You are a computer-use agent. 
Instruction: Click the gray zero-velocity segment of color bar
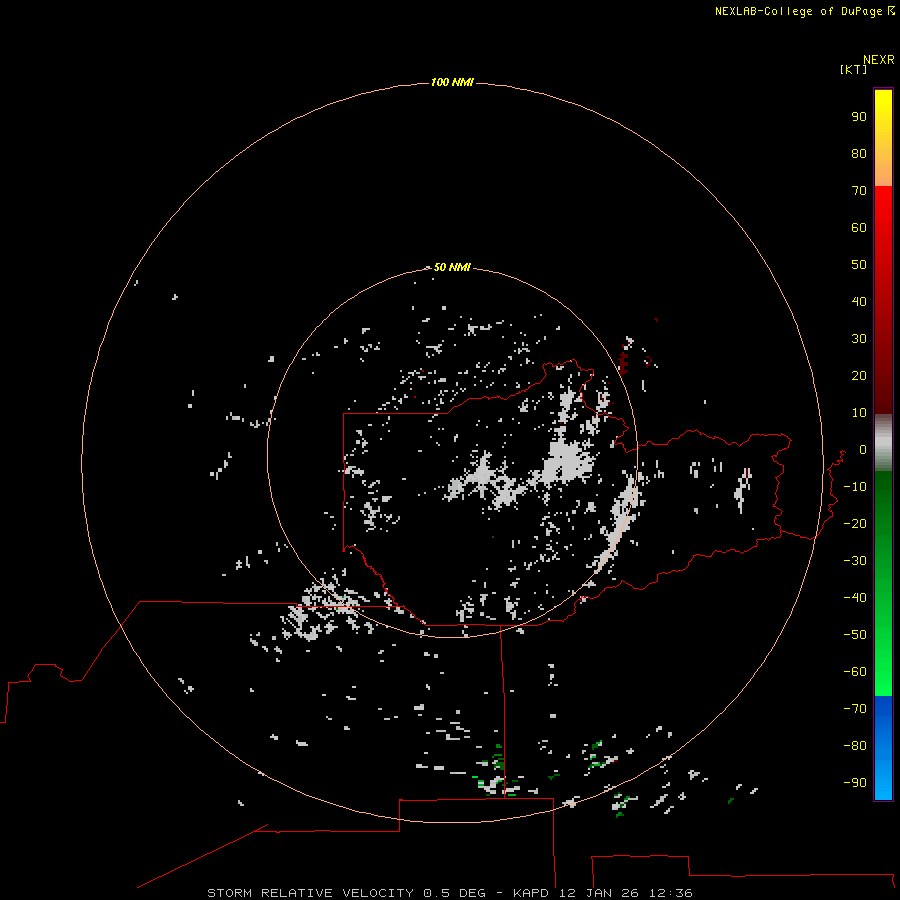click(x=883, y=443)
